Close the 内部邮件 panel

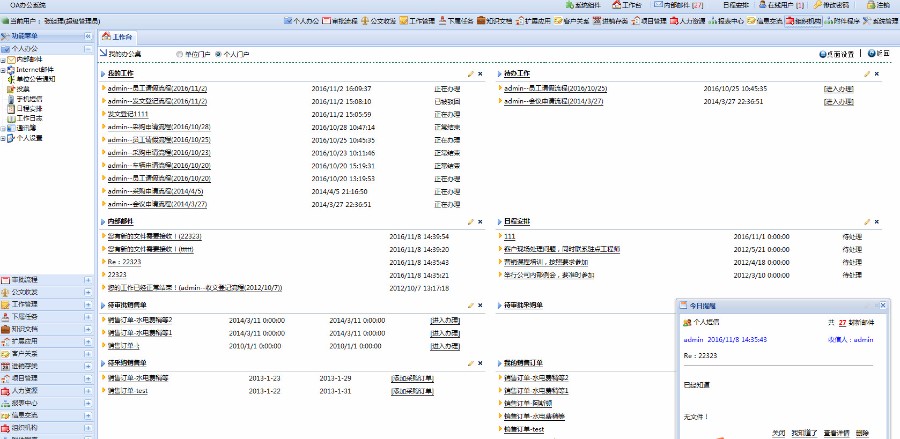coord(480,222)
